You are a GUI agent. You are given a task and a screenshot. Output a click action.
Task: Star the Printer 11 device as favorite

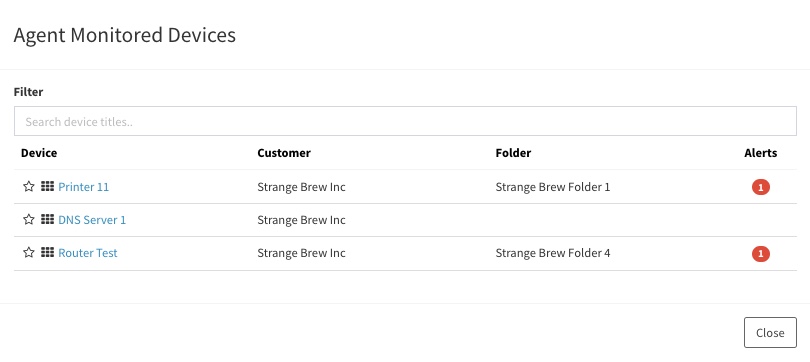29,186
